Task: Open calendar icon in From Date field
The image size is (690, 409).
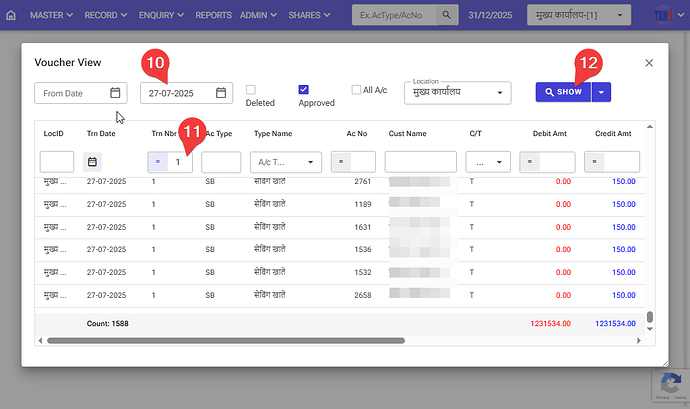Action: 115,93
